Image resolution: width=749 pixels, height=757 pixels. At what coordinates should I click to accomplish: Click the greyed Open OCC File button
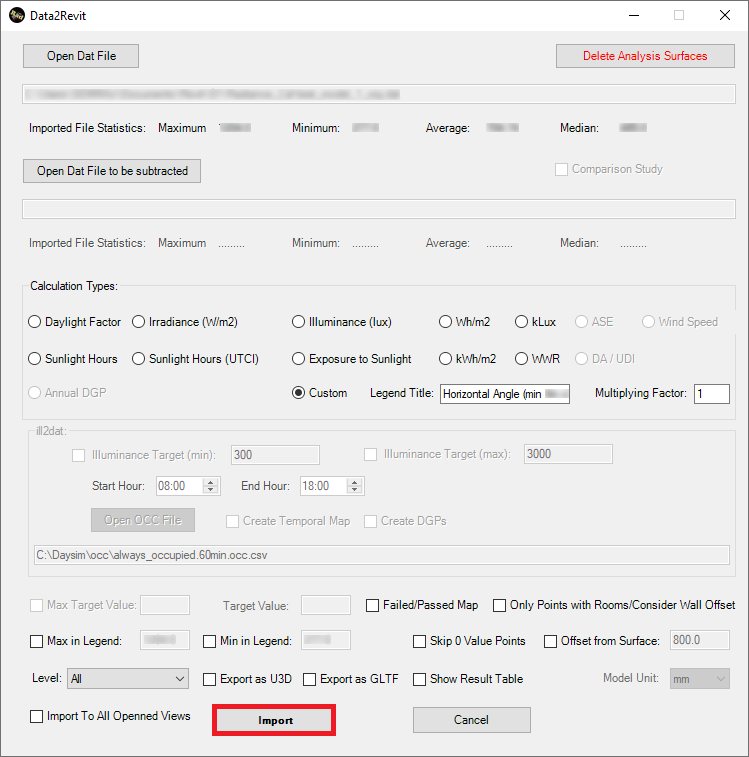pyautogui.click(x=143, y=520)
